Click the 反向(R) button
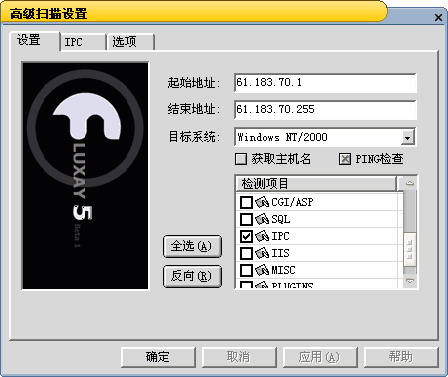This screenshot has height=377, width=448. tap(192, 276)
